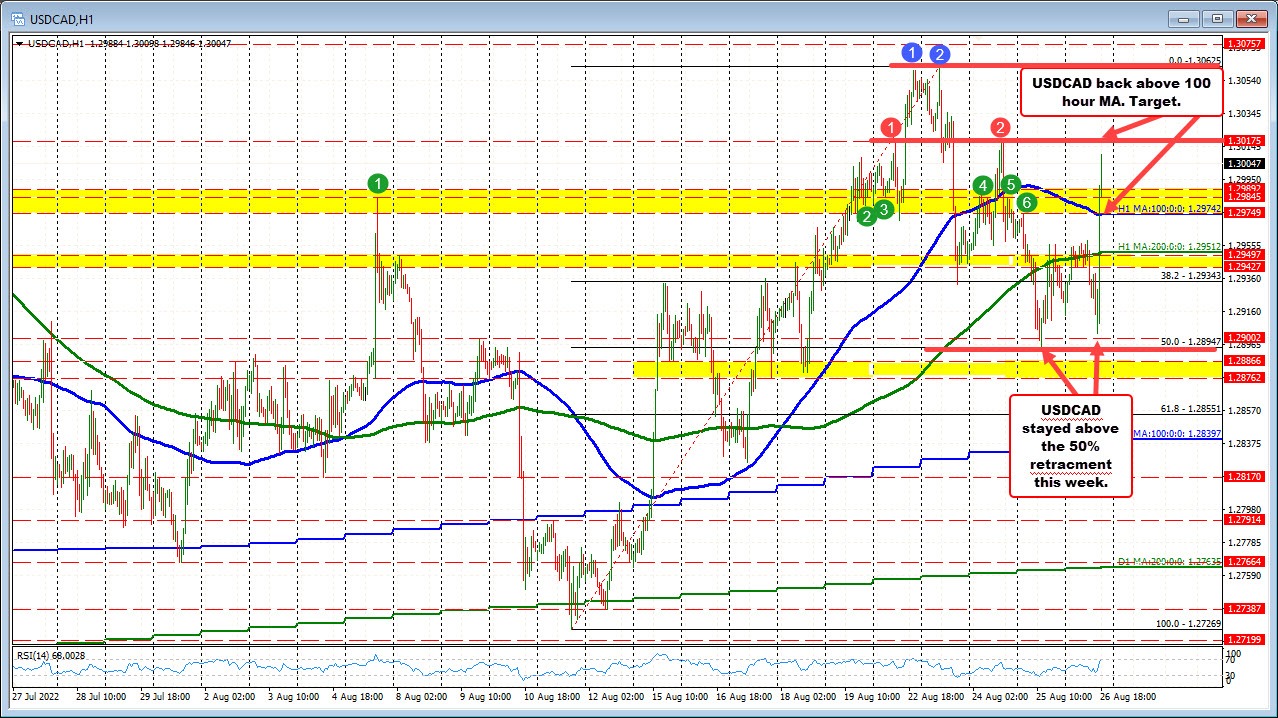Click green marker 5 on the blue moving average

1009,184
